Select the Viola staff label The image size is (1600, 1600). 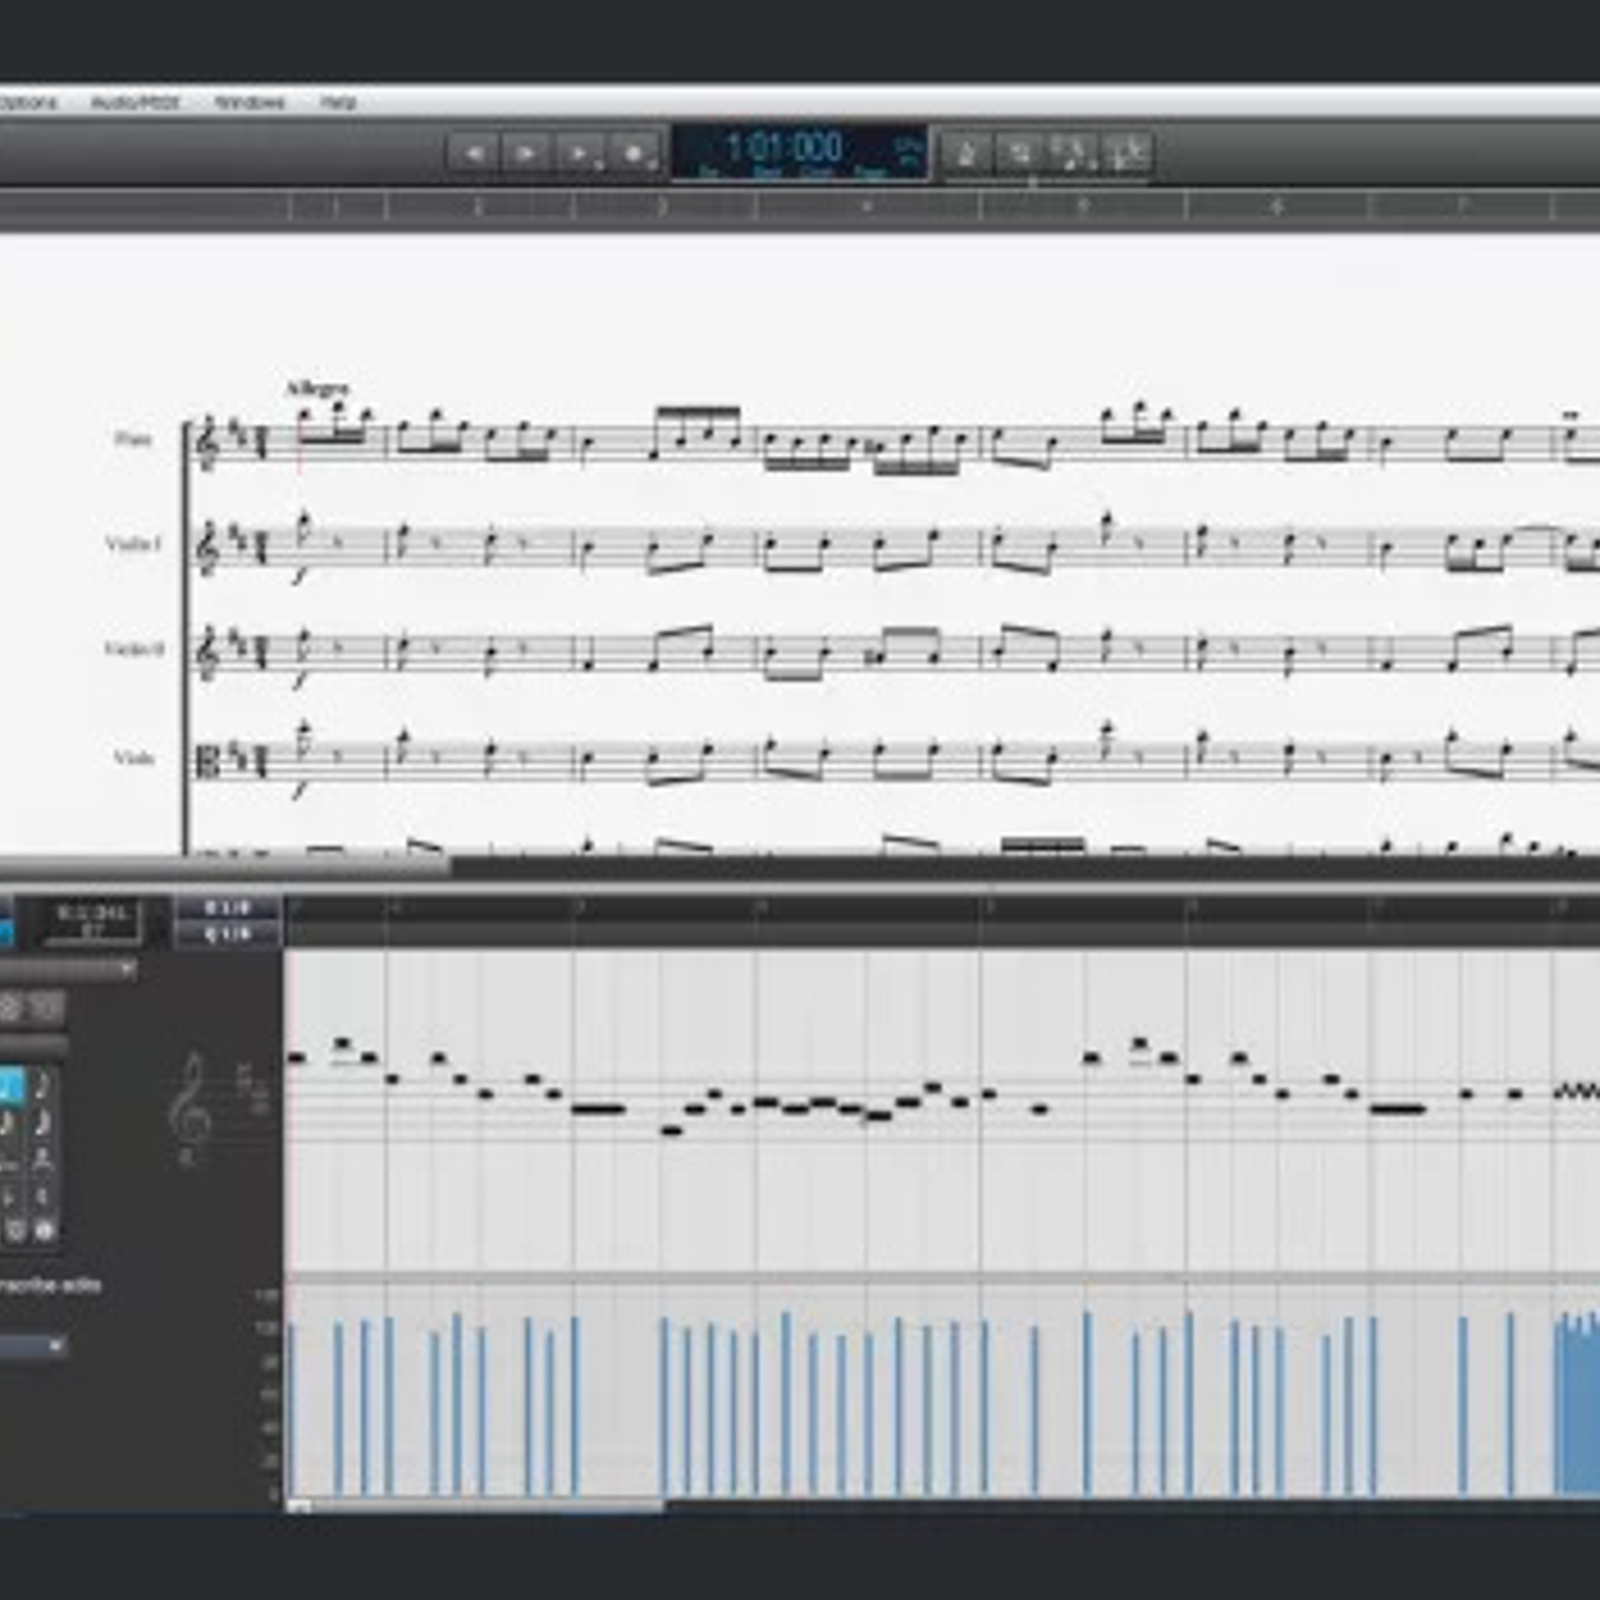[134, 757]
